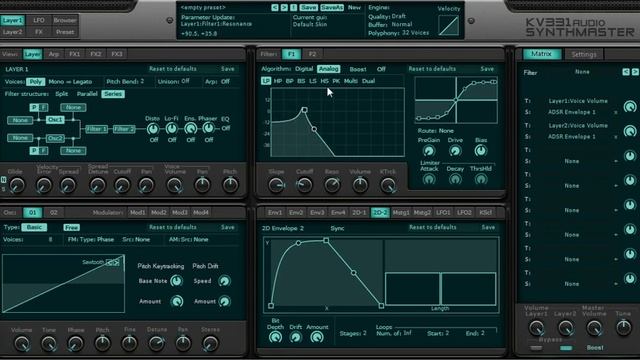This screenshot has width=640, height=360.
Task: Open the Route None dropdown
Action: [446, 131]
